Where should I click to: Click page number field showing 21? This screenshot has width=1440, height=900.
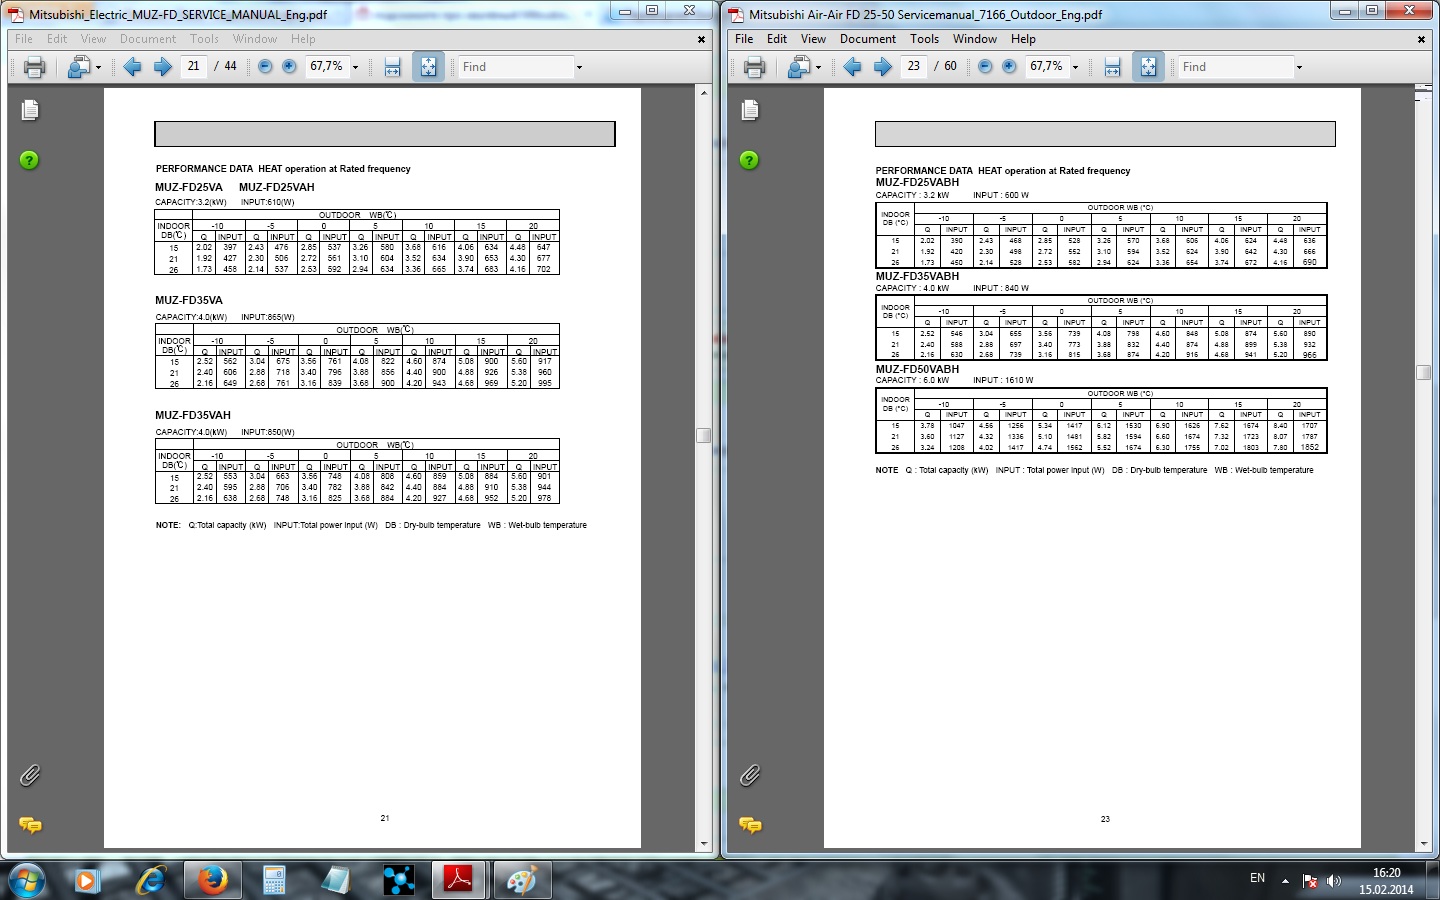[x=194, y=67]
